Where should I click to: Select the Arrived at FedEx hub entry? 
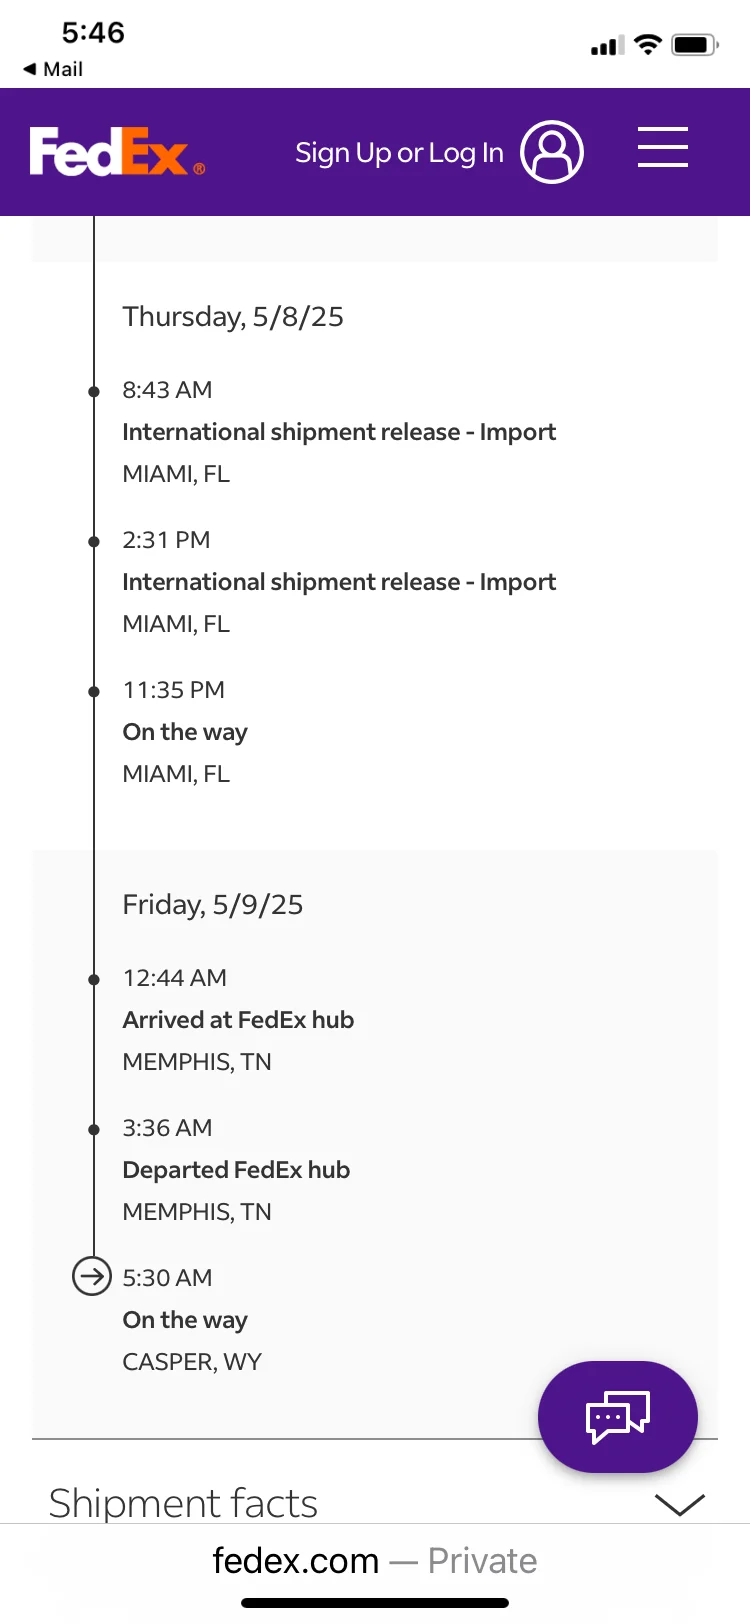pyautogui.click(x=238, y=1020)
